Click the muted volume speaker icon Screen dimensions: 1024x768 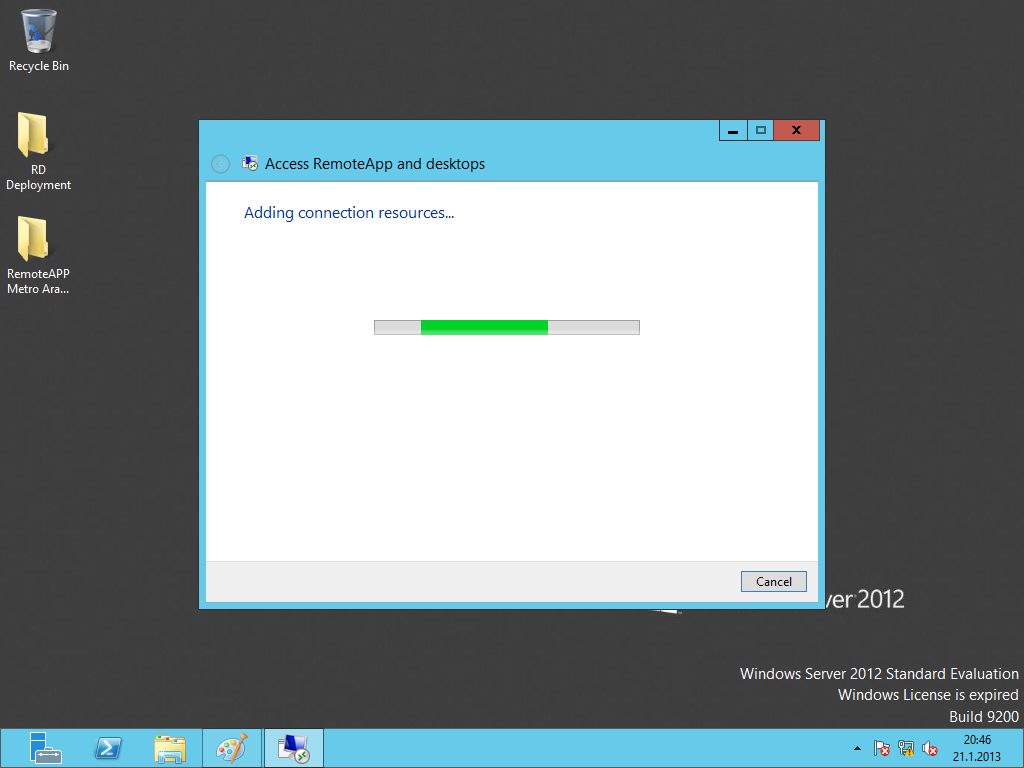[x=930, y=748]
